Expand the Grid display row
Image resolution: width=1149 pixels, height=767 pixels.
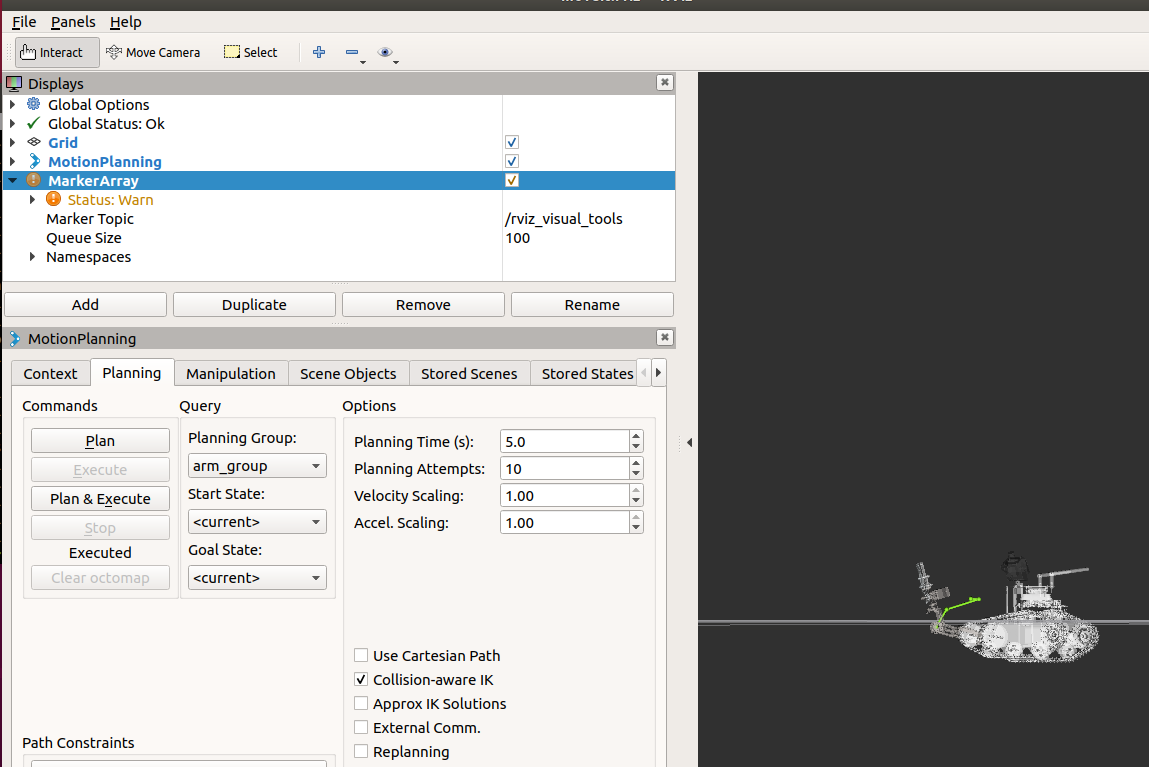point(12,142)
